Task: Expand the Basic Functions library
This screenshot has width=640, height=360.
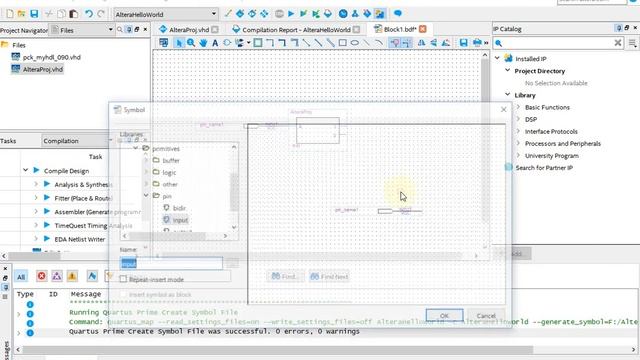Action: [518, 107]
